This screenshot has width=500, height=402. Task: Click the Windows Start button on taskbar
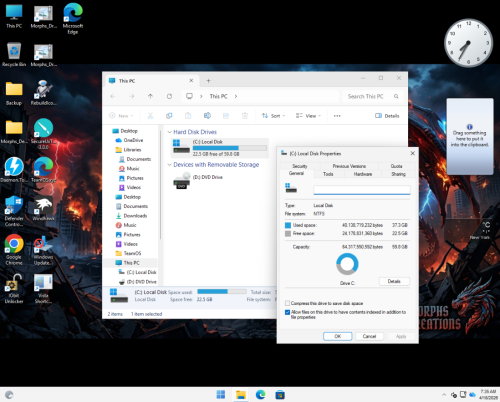[221, 395]
